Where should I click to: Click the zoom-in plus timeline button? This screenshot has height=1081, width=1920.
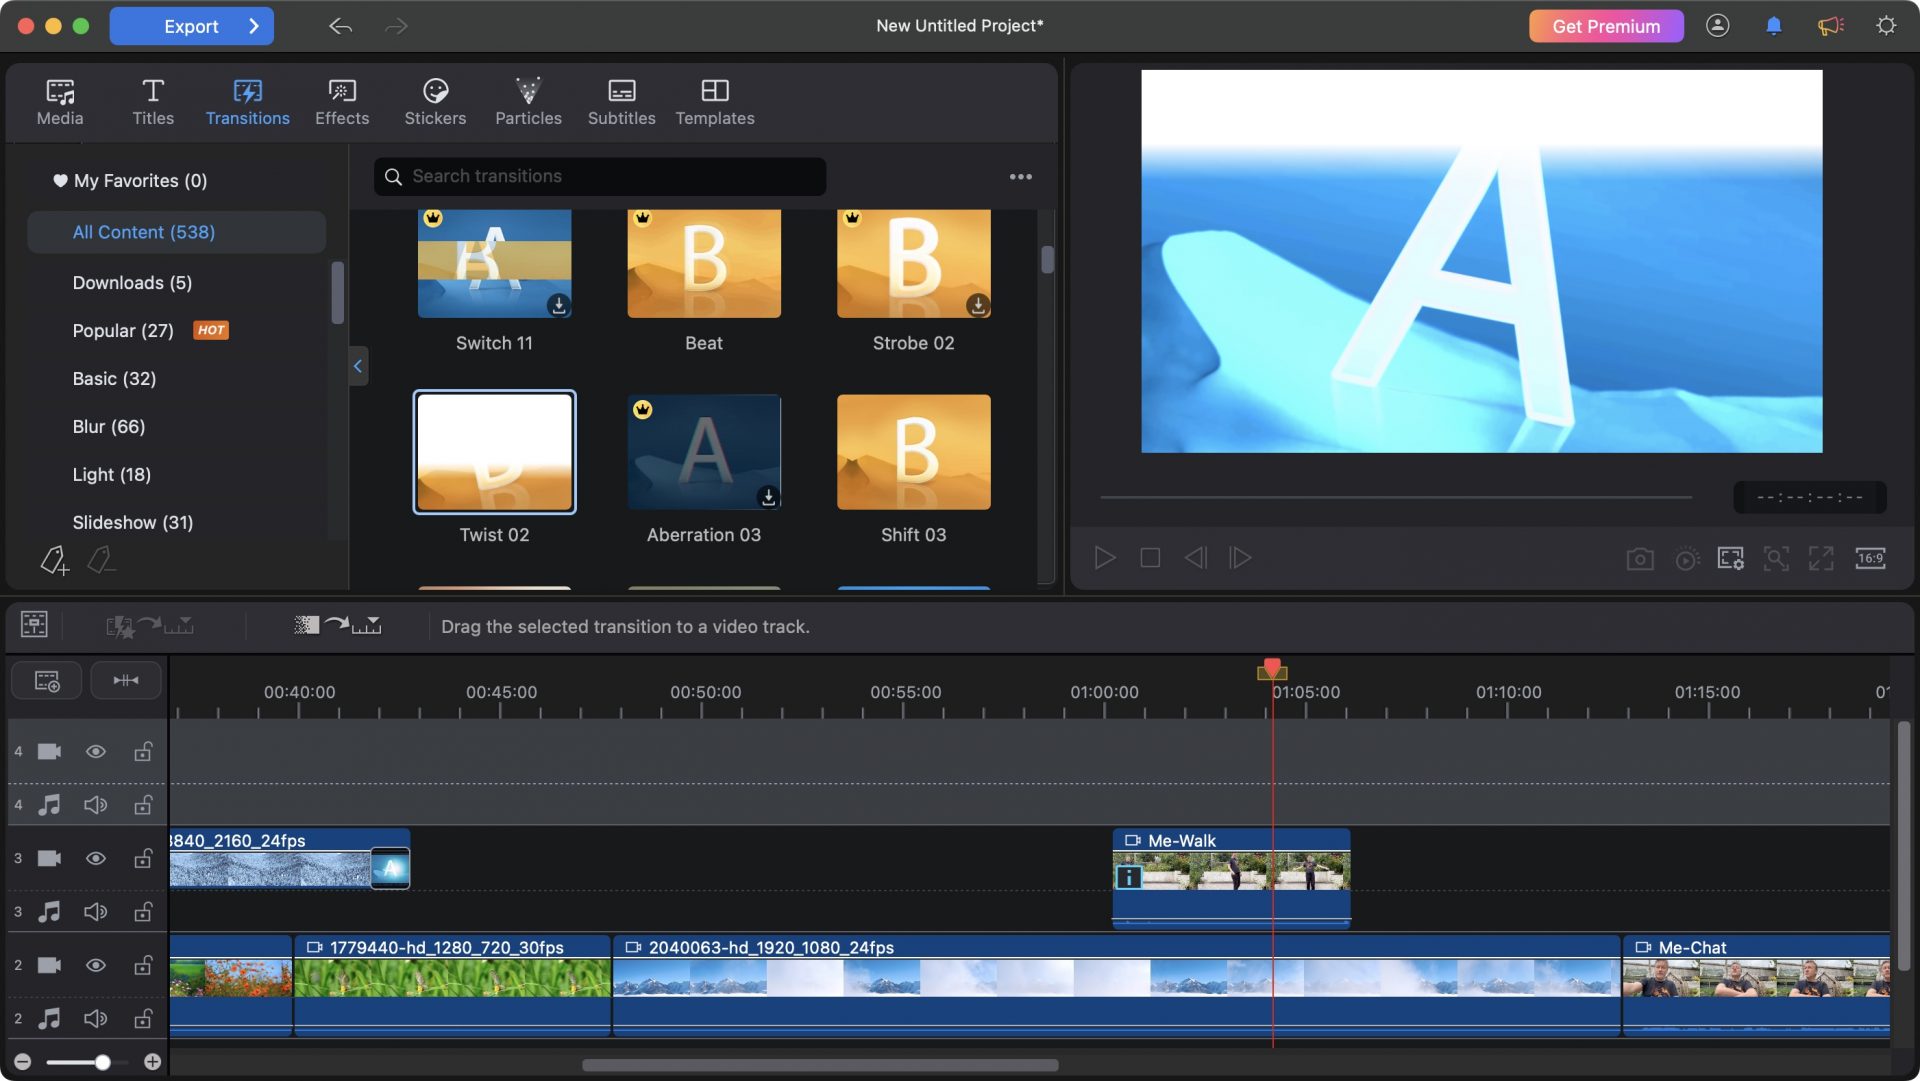(x=152, y=1062)
